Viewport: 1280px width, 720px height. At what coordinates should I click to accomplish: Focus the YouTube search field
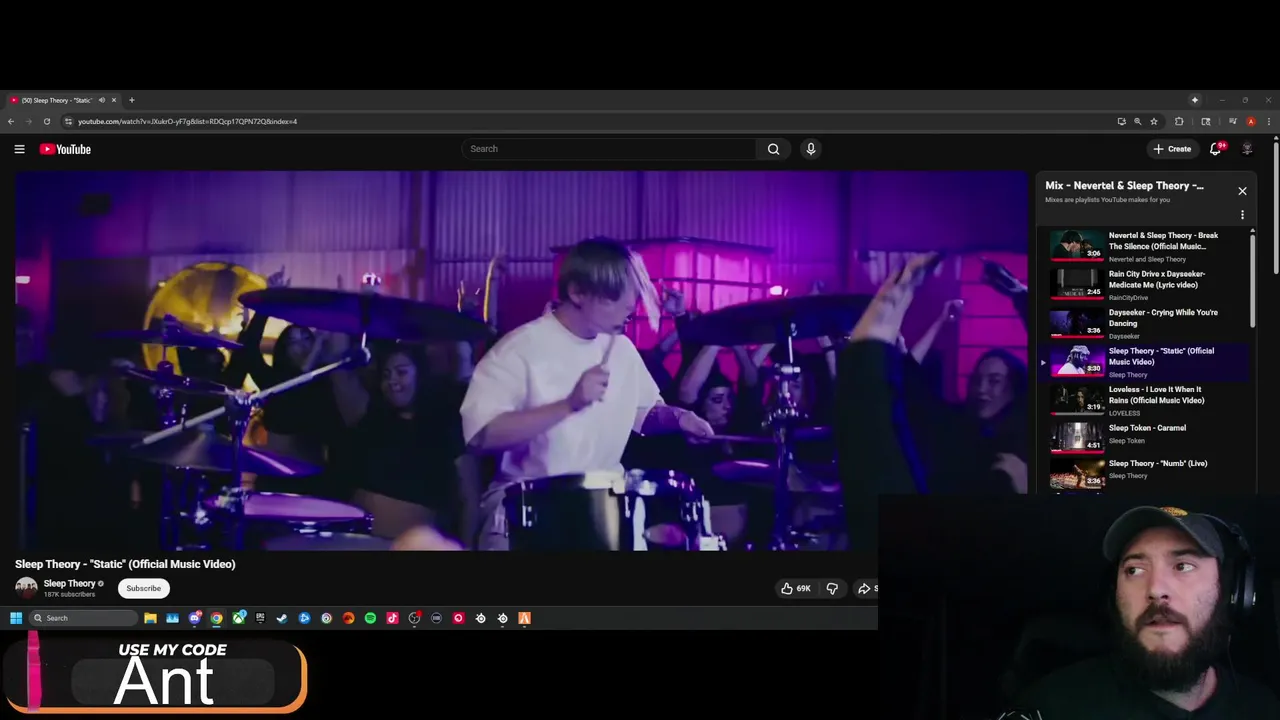pyautogui.click(x=610, y=149)
